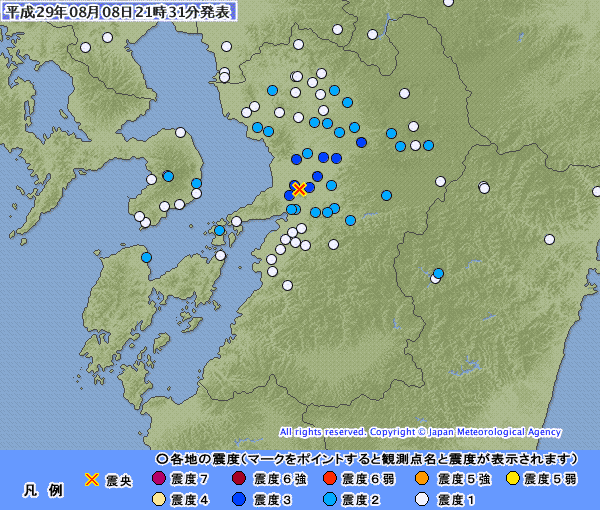Click the isolated intensity-2 marker directly east of epicenter
Image resolution: width=600 pixels, height=510 pixels.
[386, 196]
